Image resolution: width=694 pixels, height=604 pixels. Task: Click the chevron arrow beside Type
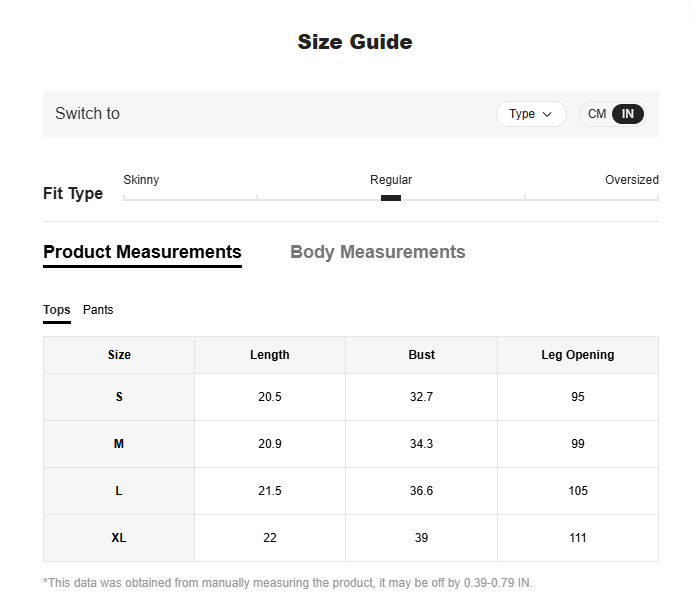pyautogui.click(x=547, y=114)
